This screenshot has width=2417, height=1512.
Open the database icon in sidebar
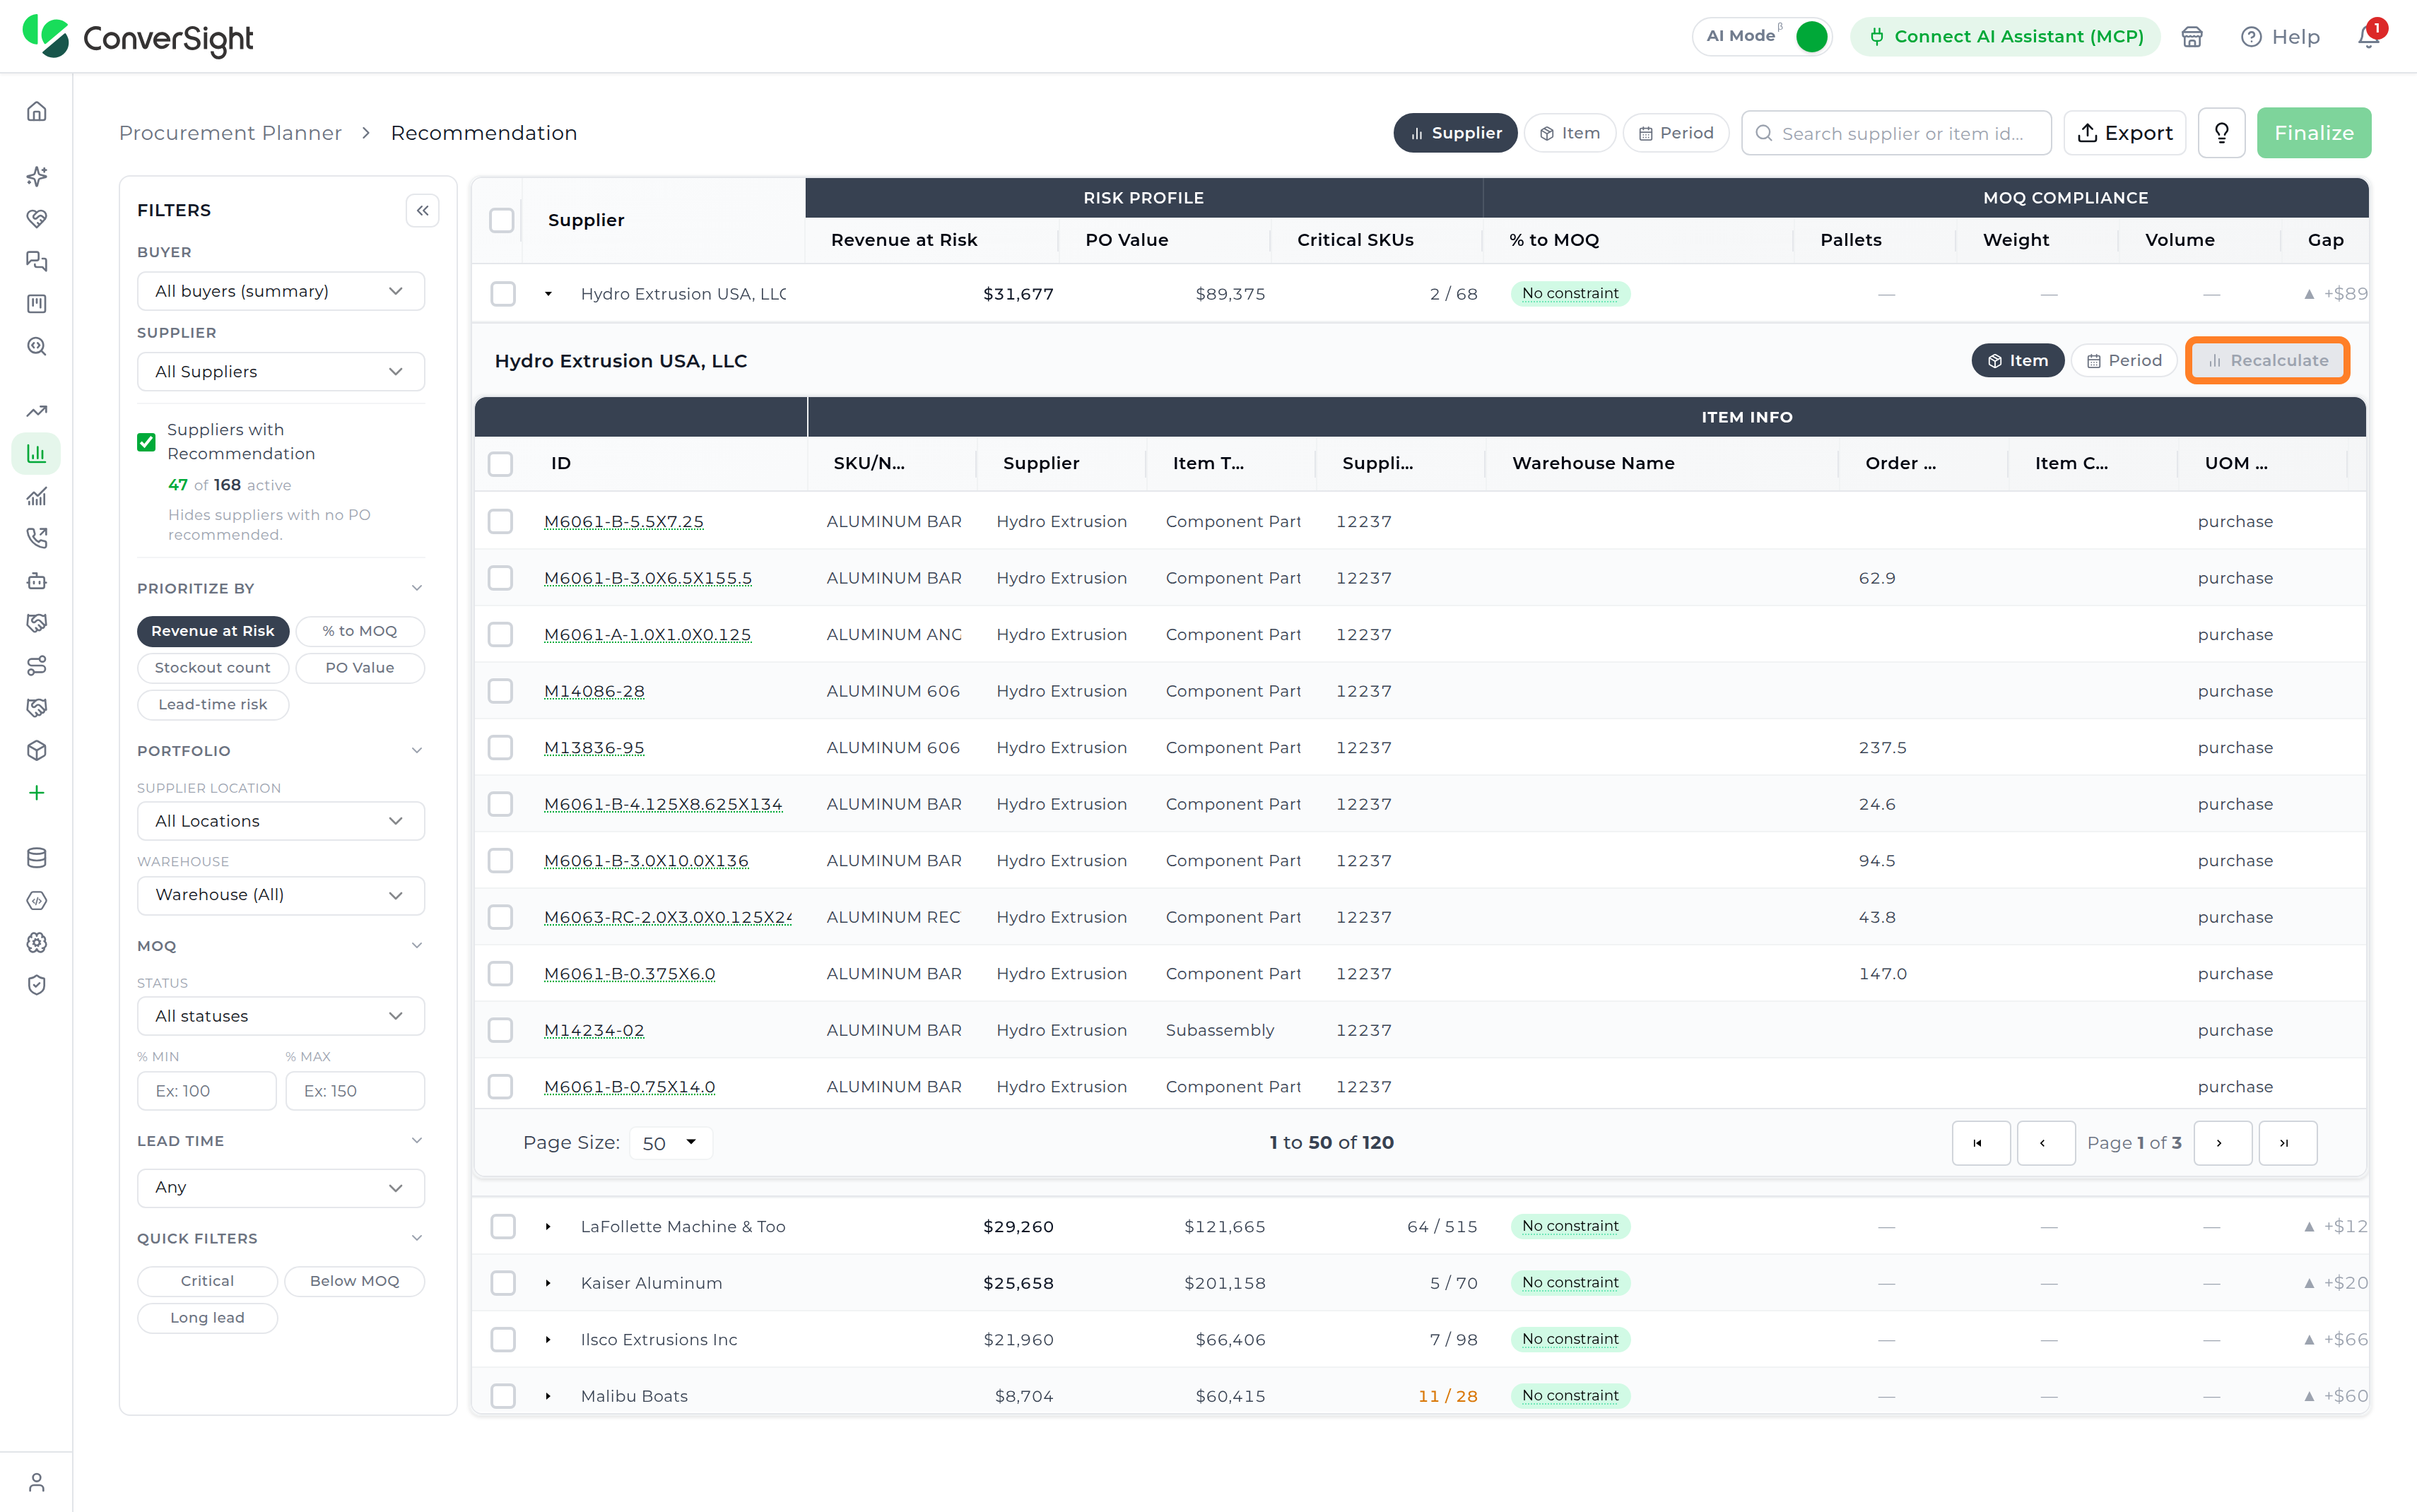click(37, 858)
